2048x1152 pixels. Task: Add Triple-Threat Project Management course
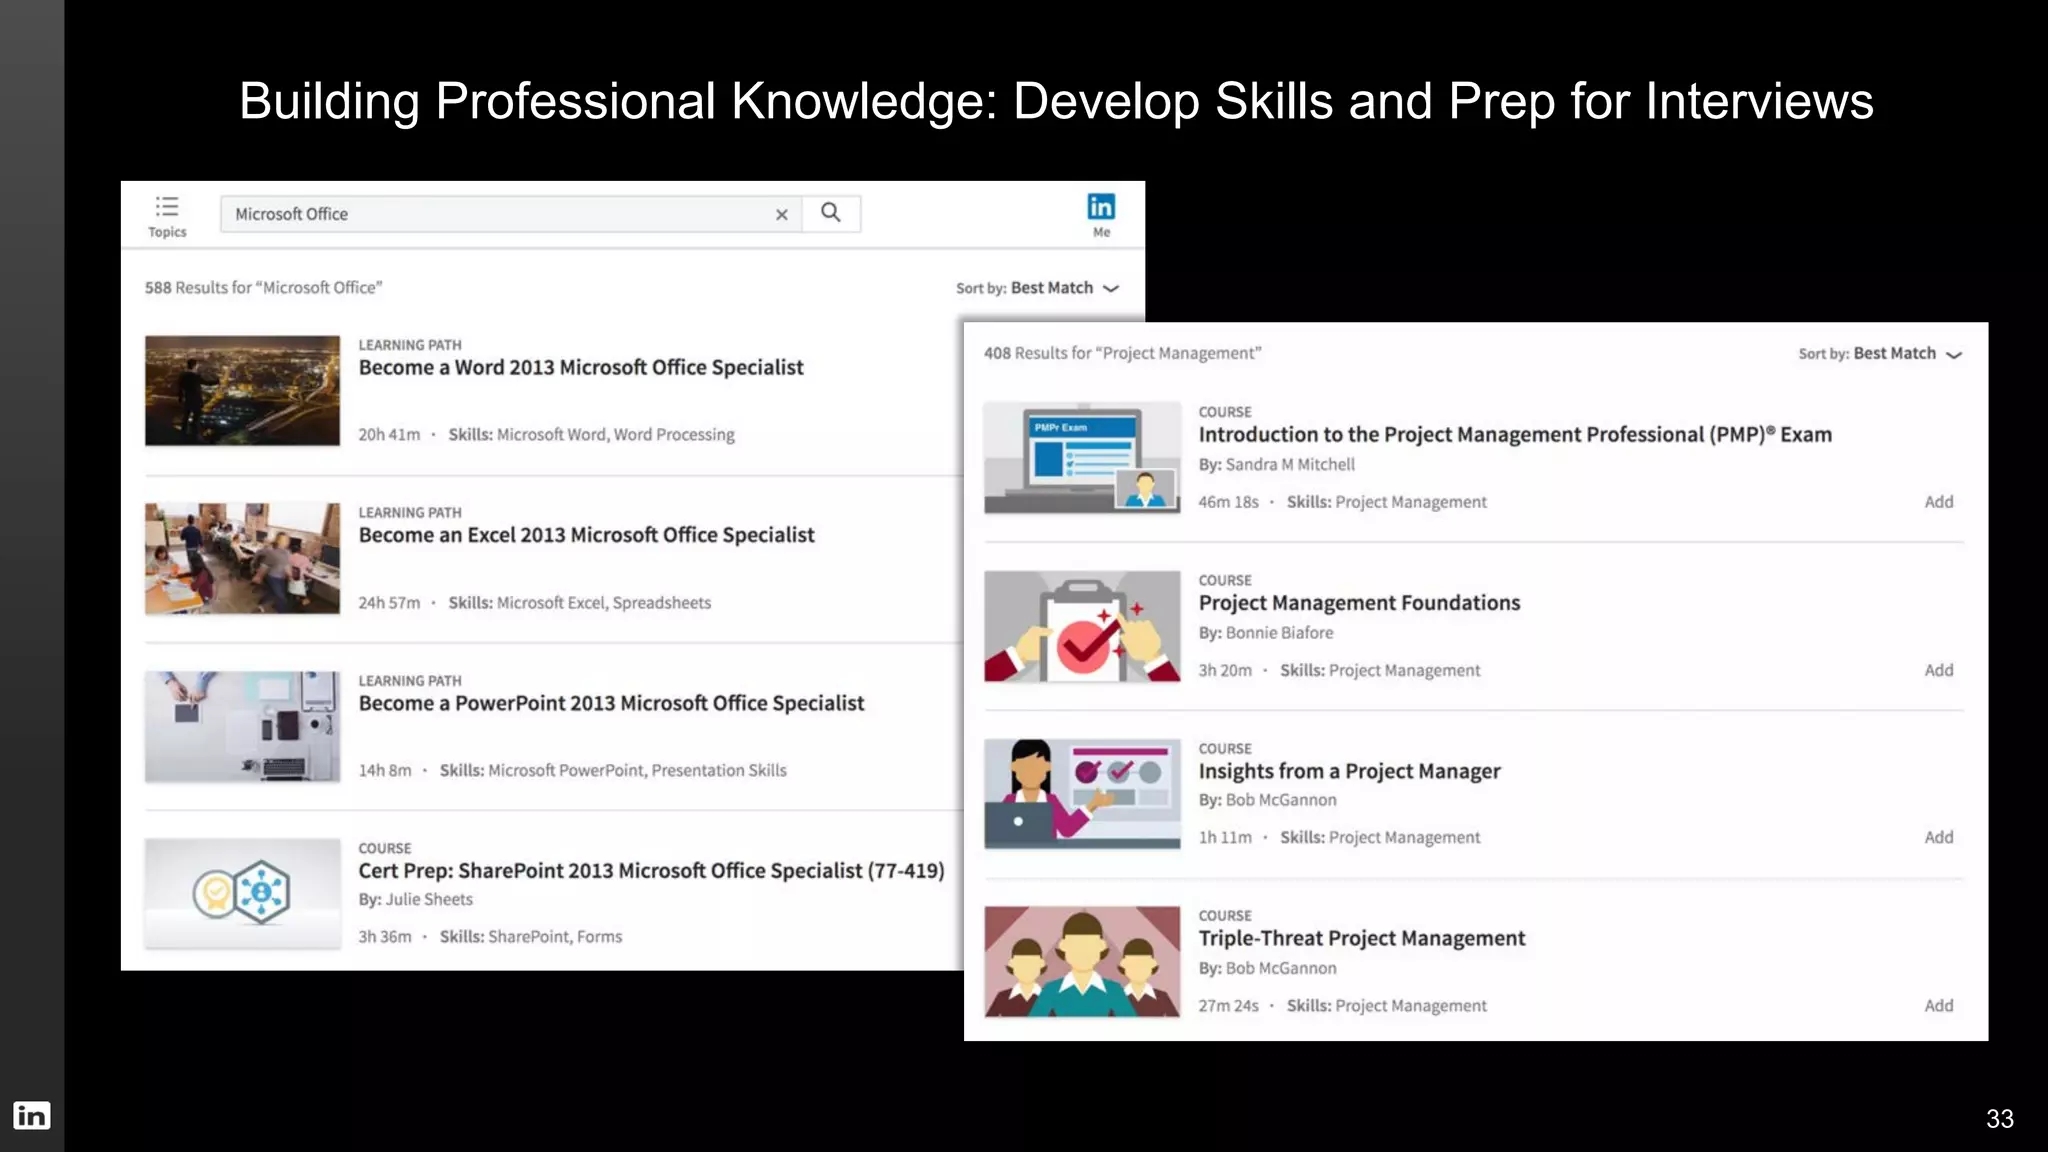[1939, 1005]
